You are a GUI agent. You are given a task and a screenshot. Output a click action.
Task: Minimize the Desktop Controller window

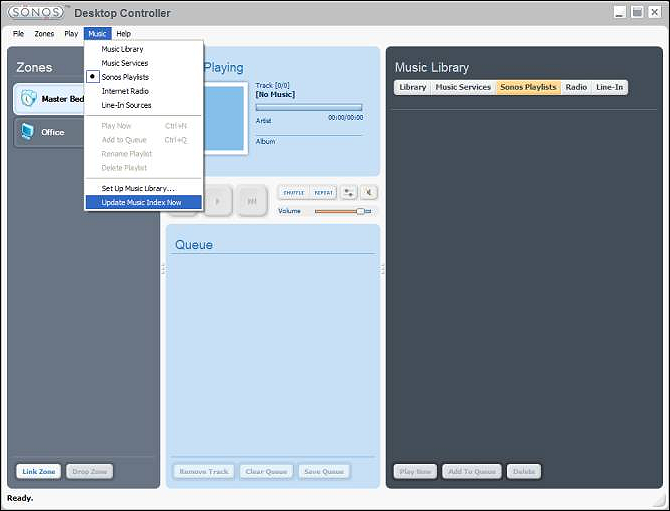point(620,12)
